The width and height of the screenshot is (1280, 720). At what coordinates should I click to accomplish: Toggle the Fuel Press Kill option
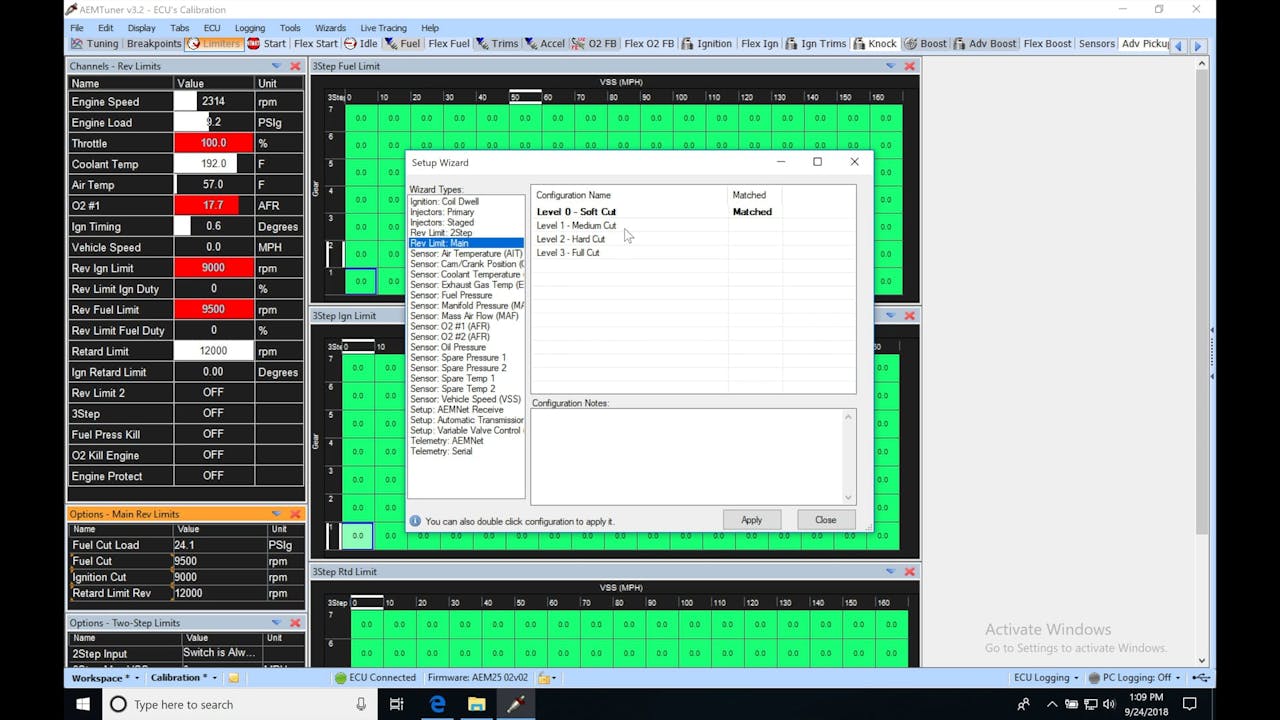[x=215, y=434]
